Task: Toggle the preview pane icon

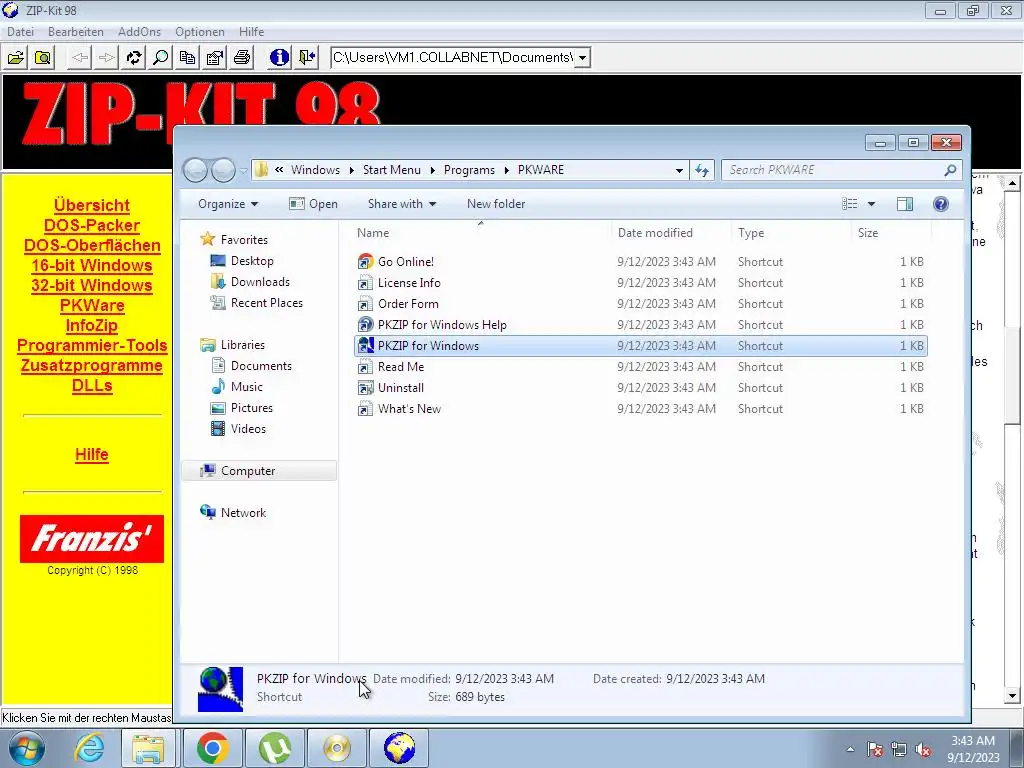Action: pyautogui.click(x=905, y=204)
